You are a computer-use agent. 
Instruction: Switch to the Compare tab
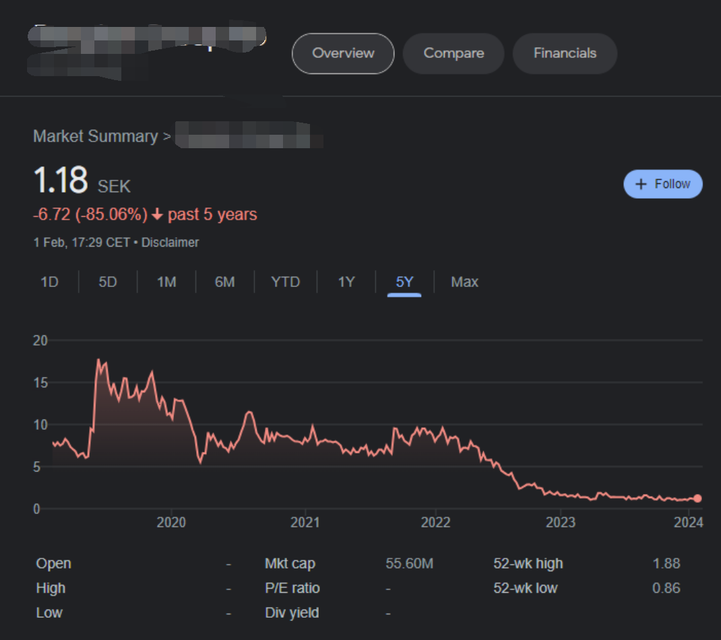coord(453,53)
